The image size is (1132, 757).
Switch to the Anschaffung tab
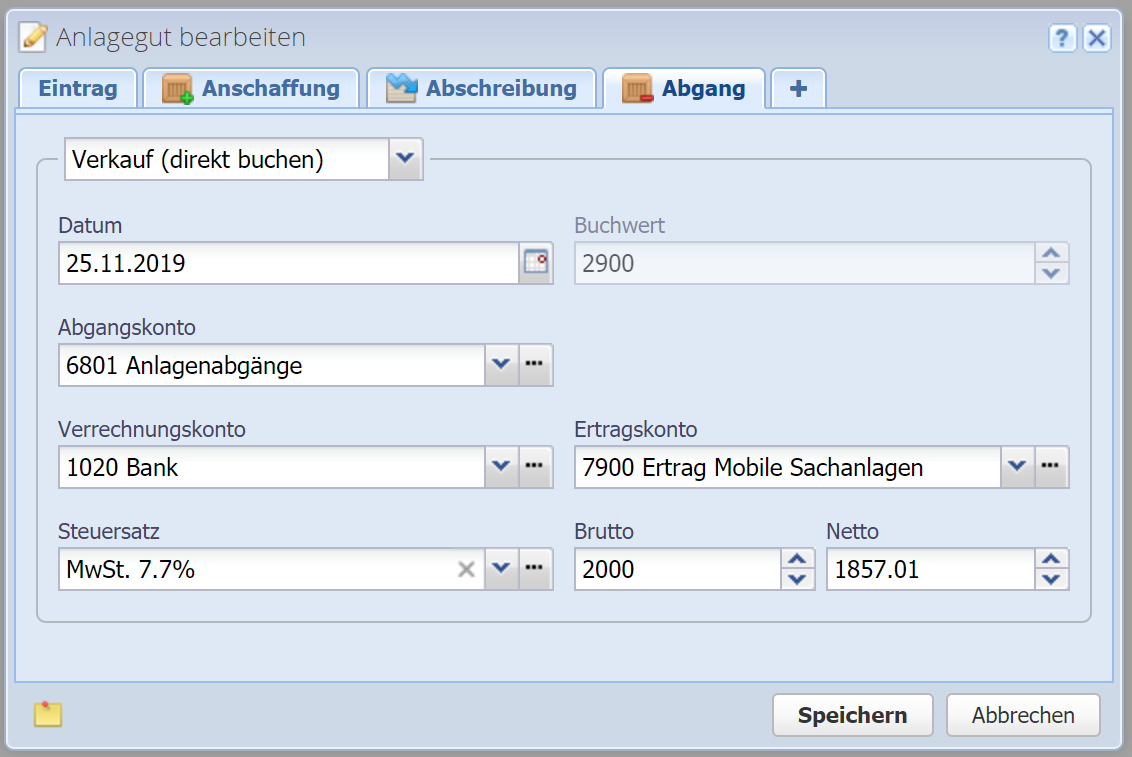pyautogui.click(x=251, y=89)
